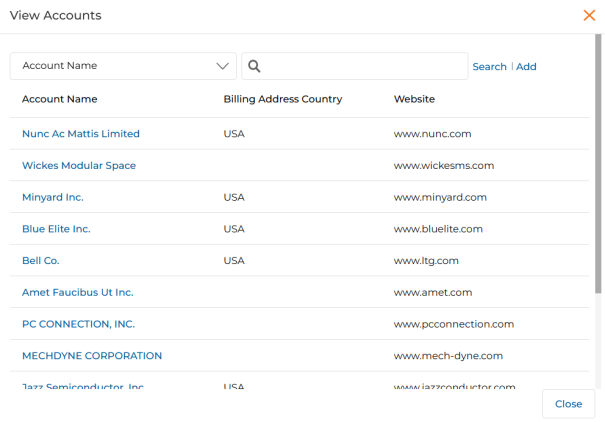The height and width of the screenshot is (422, 605).
Task: Click the magnifying glass search icon
Action: 254,66
